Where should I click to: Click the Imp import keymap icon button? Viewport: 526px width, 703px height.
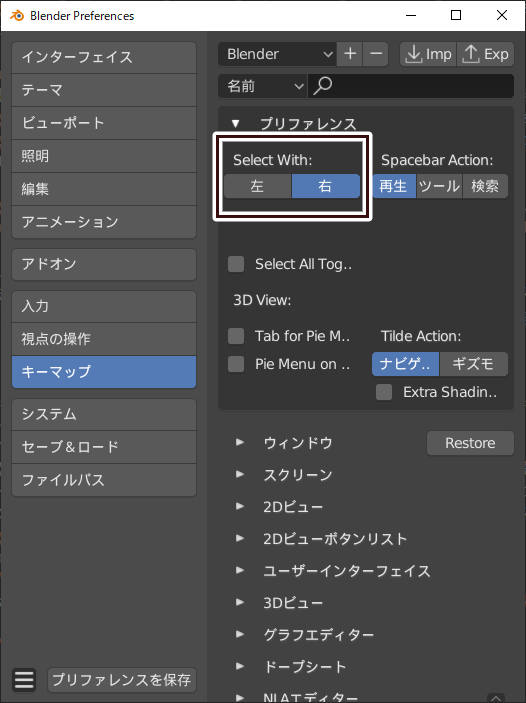coord(428,54)
